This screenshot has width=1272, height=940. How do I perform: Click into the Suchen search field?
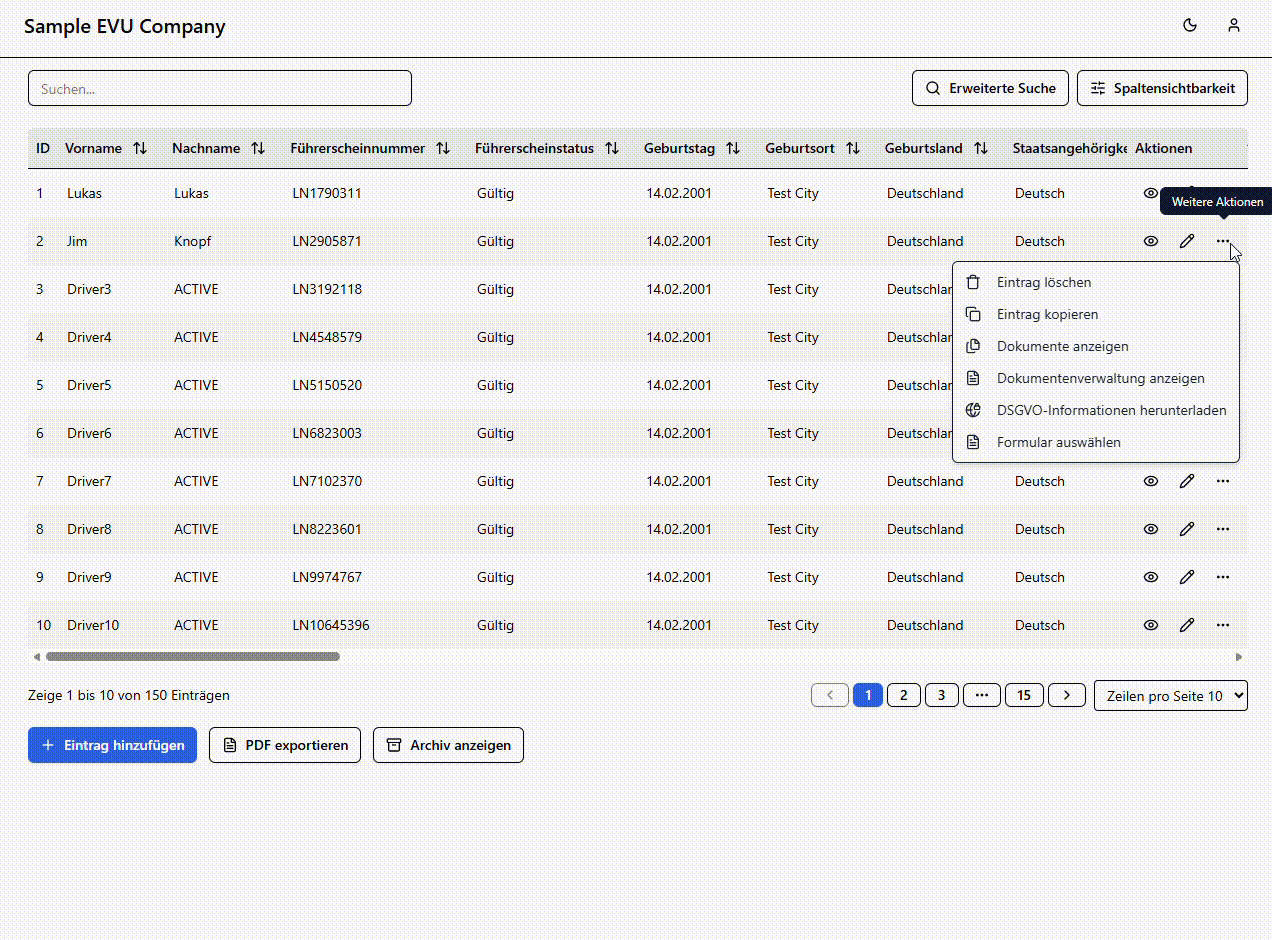220,88
